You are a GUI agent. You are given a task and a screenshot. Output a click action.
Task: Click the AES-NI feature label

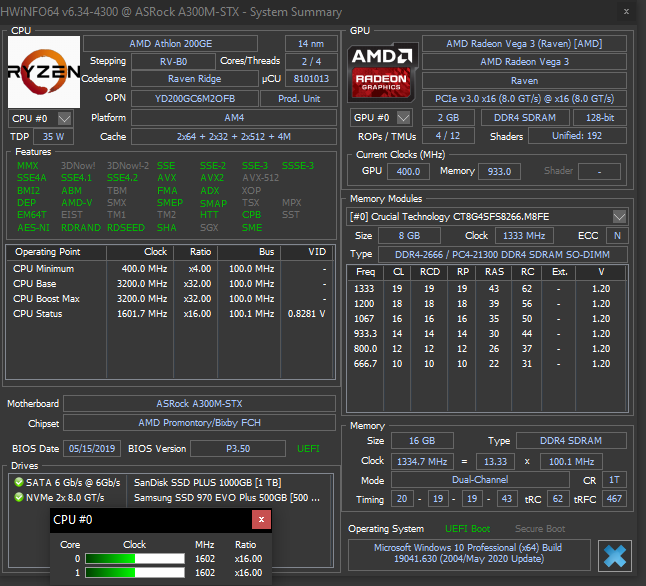pyautogui.click(x=33, y=227)
